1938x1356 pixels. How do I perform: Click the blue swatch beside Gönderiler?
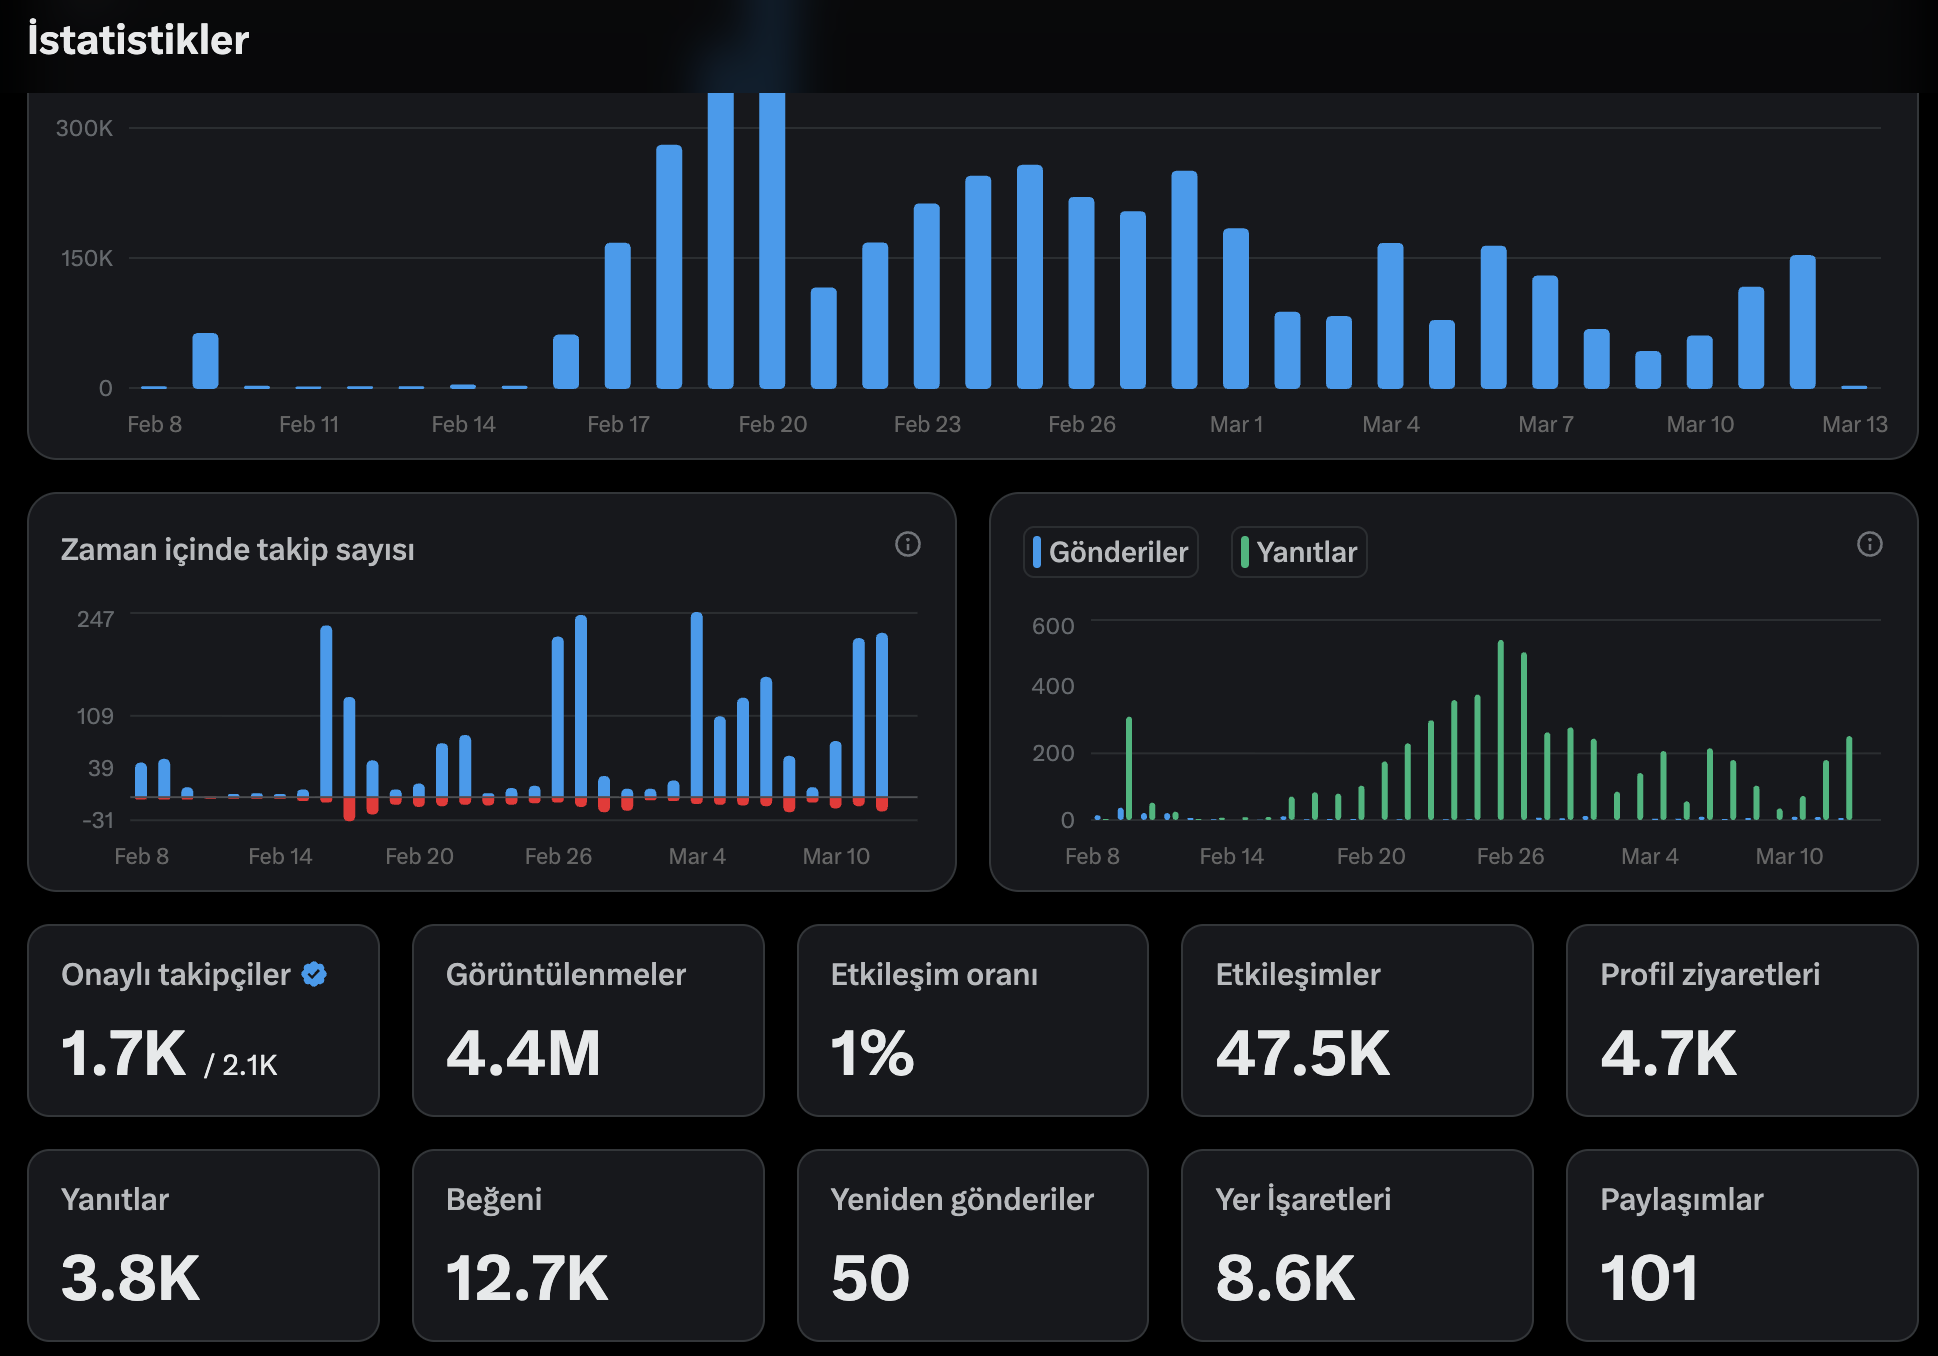[1037, 552]
